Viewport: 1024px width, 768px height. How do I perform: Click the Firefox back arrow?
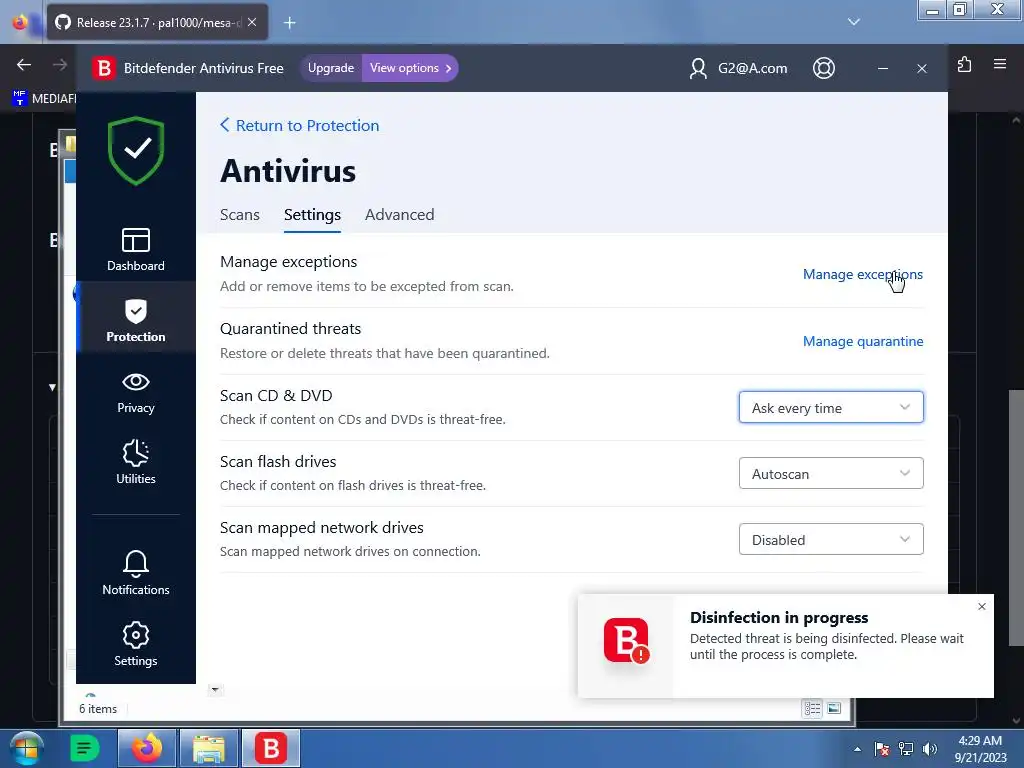24,65
